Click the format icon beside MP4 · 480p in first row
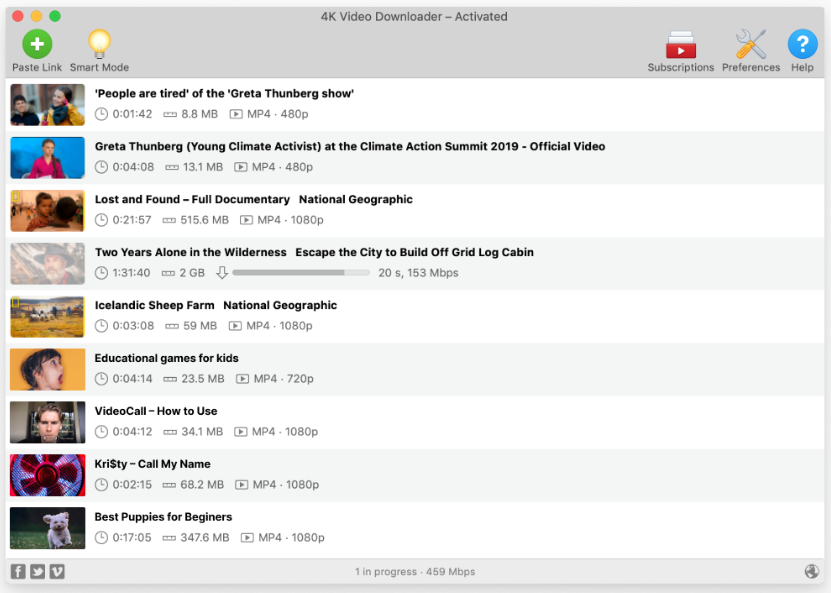831x593 pixels. click(x=236, y=114)
